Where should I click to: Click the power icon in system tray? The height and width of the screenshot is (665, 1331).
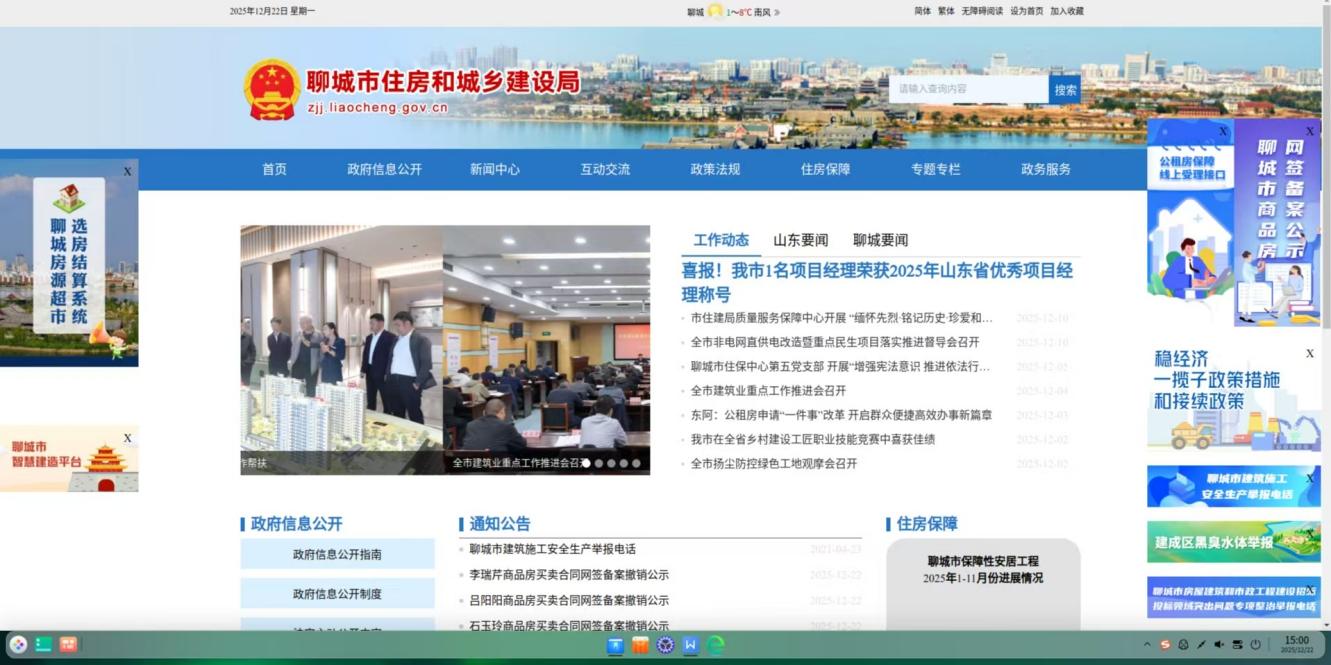(x=1255, y=645)
